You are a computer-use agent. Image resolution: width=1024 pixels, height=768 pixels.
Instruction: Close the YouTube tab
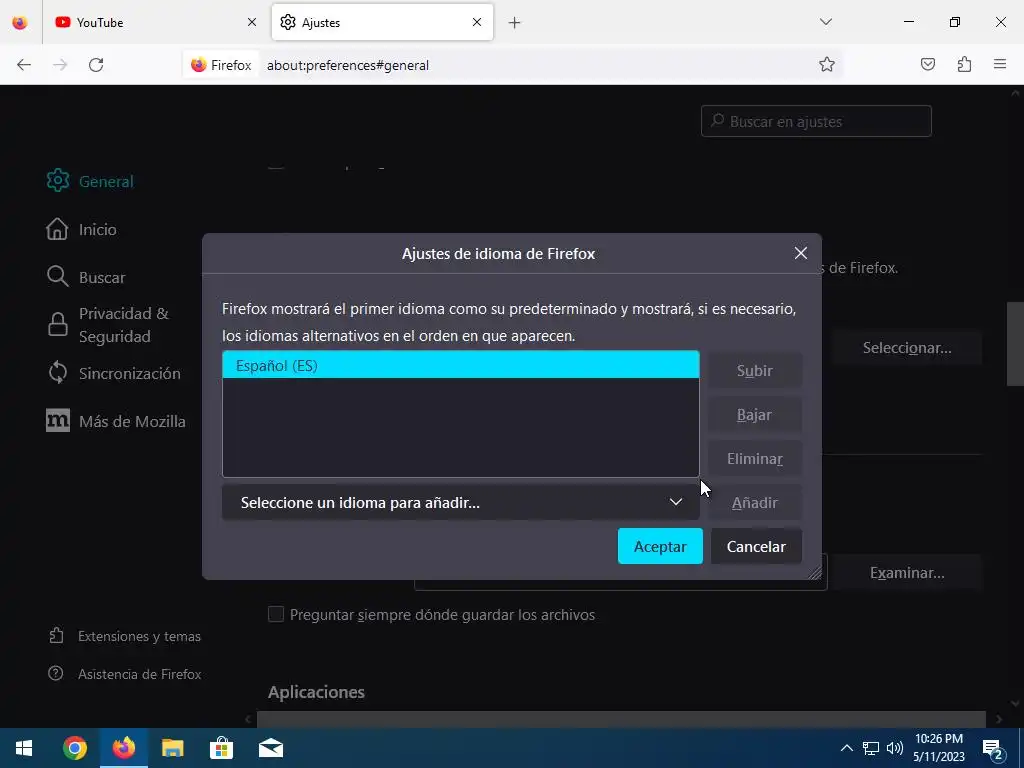point(252,22)
